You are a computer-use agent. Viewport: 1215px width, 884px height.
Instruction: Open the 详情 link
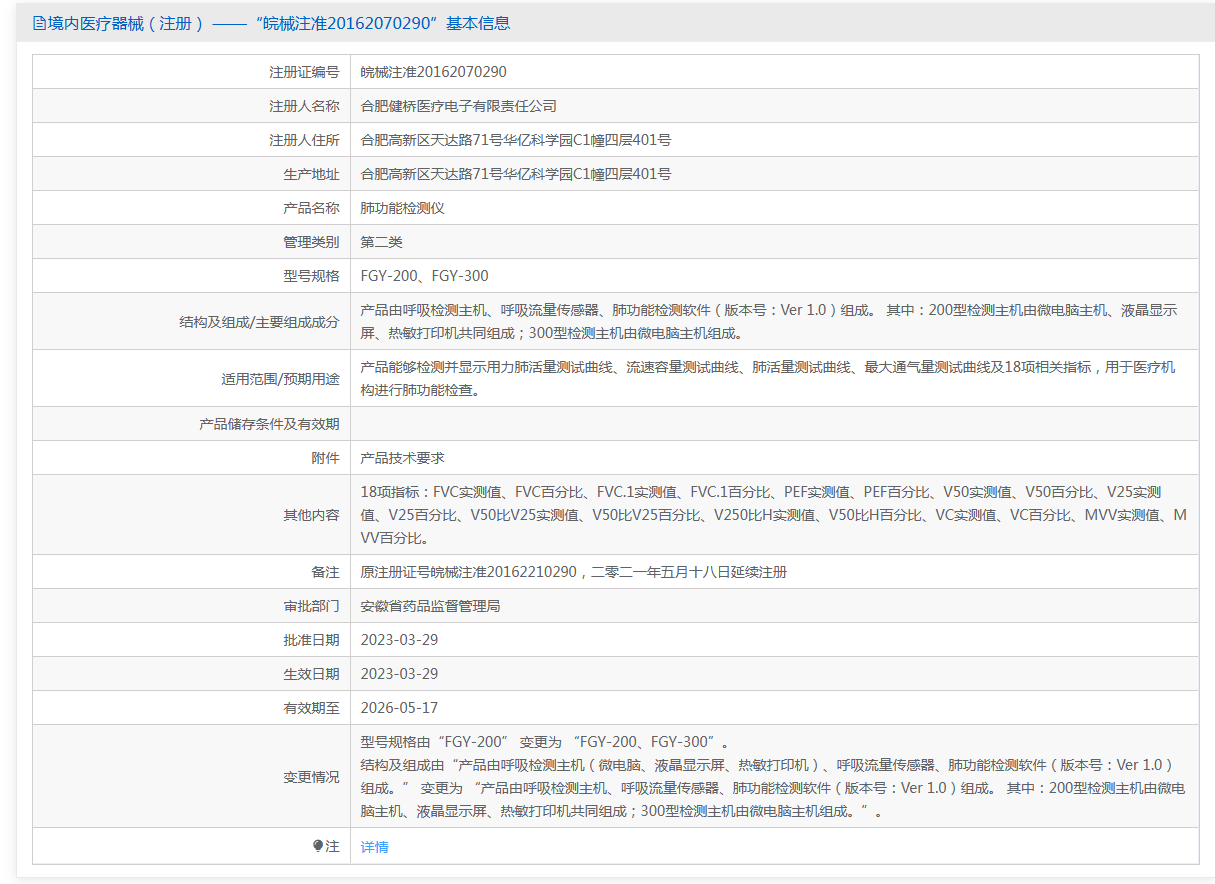(x=375, y=847)
